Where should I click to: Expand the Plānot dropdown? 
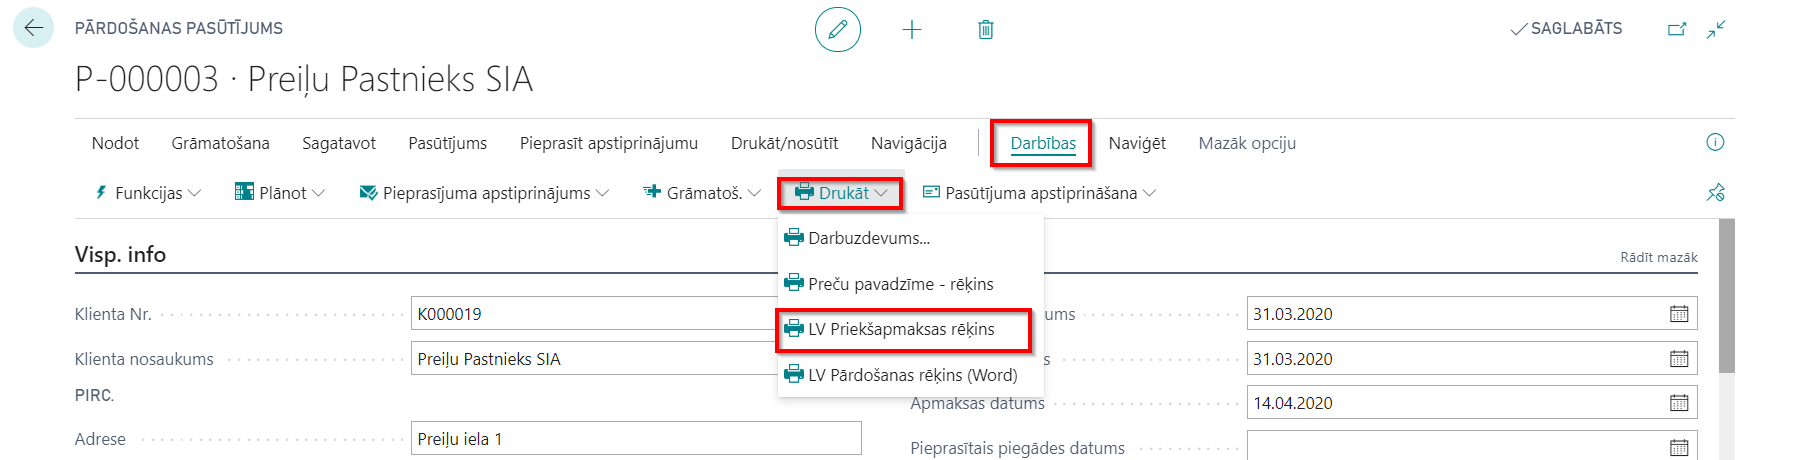[280, 193]
